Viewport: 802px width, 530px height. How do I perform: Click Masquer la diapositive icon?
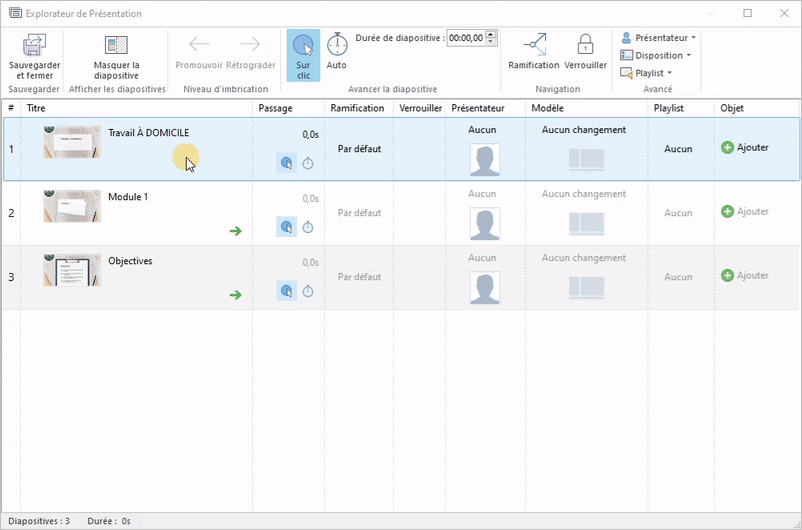[116, 46]
